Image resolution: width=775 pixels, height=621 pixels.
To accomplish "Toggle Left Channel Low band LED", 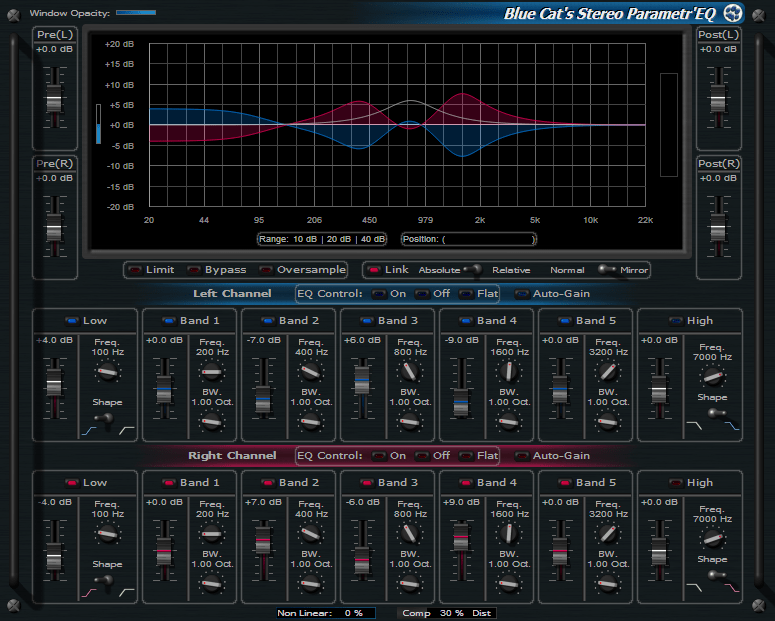I will pyautogui.click(x=72, y=321).
